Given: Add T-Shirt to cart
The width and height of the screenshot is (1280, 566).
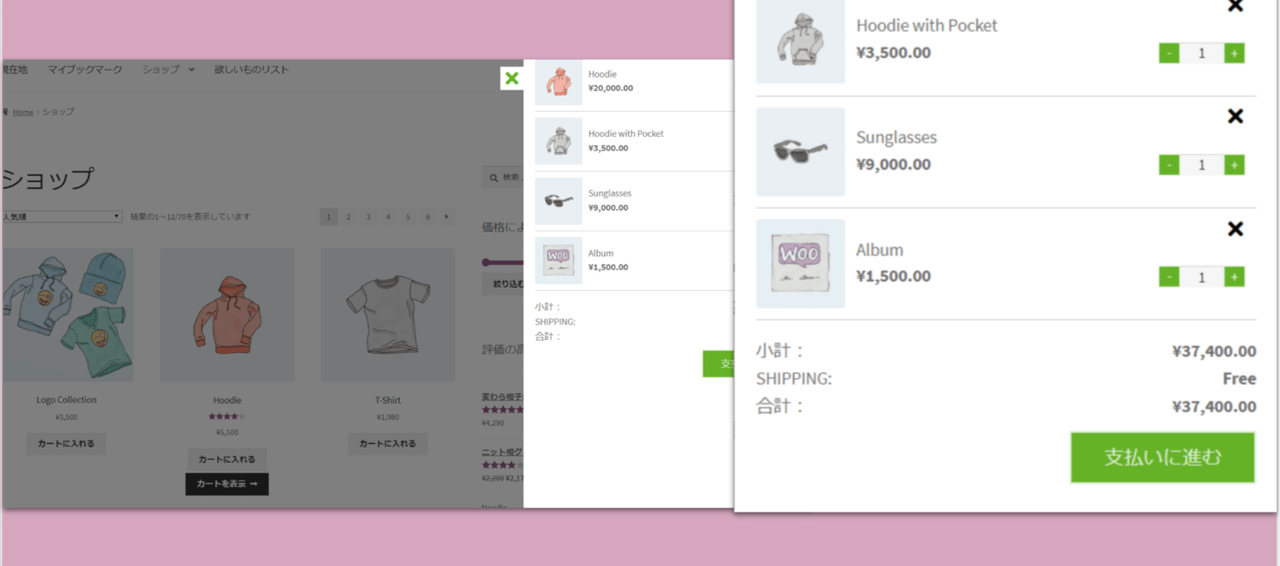Looking at the screenshot, I should coord(388,443).
